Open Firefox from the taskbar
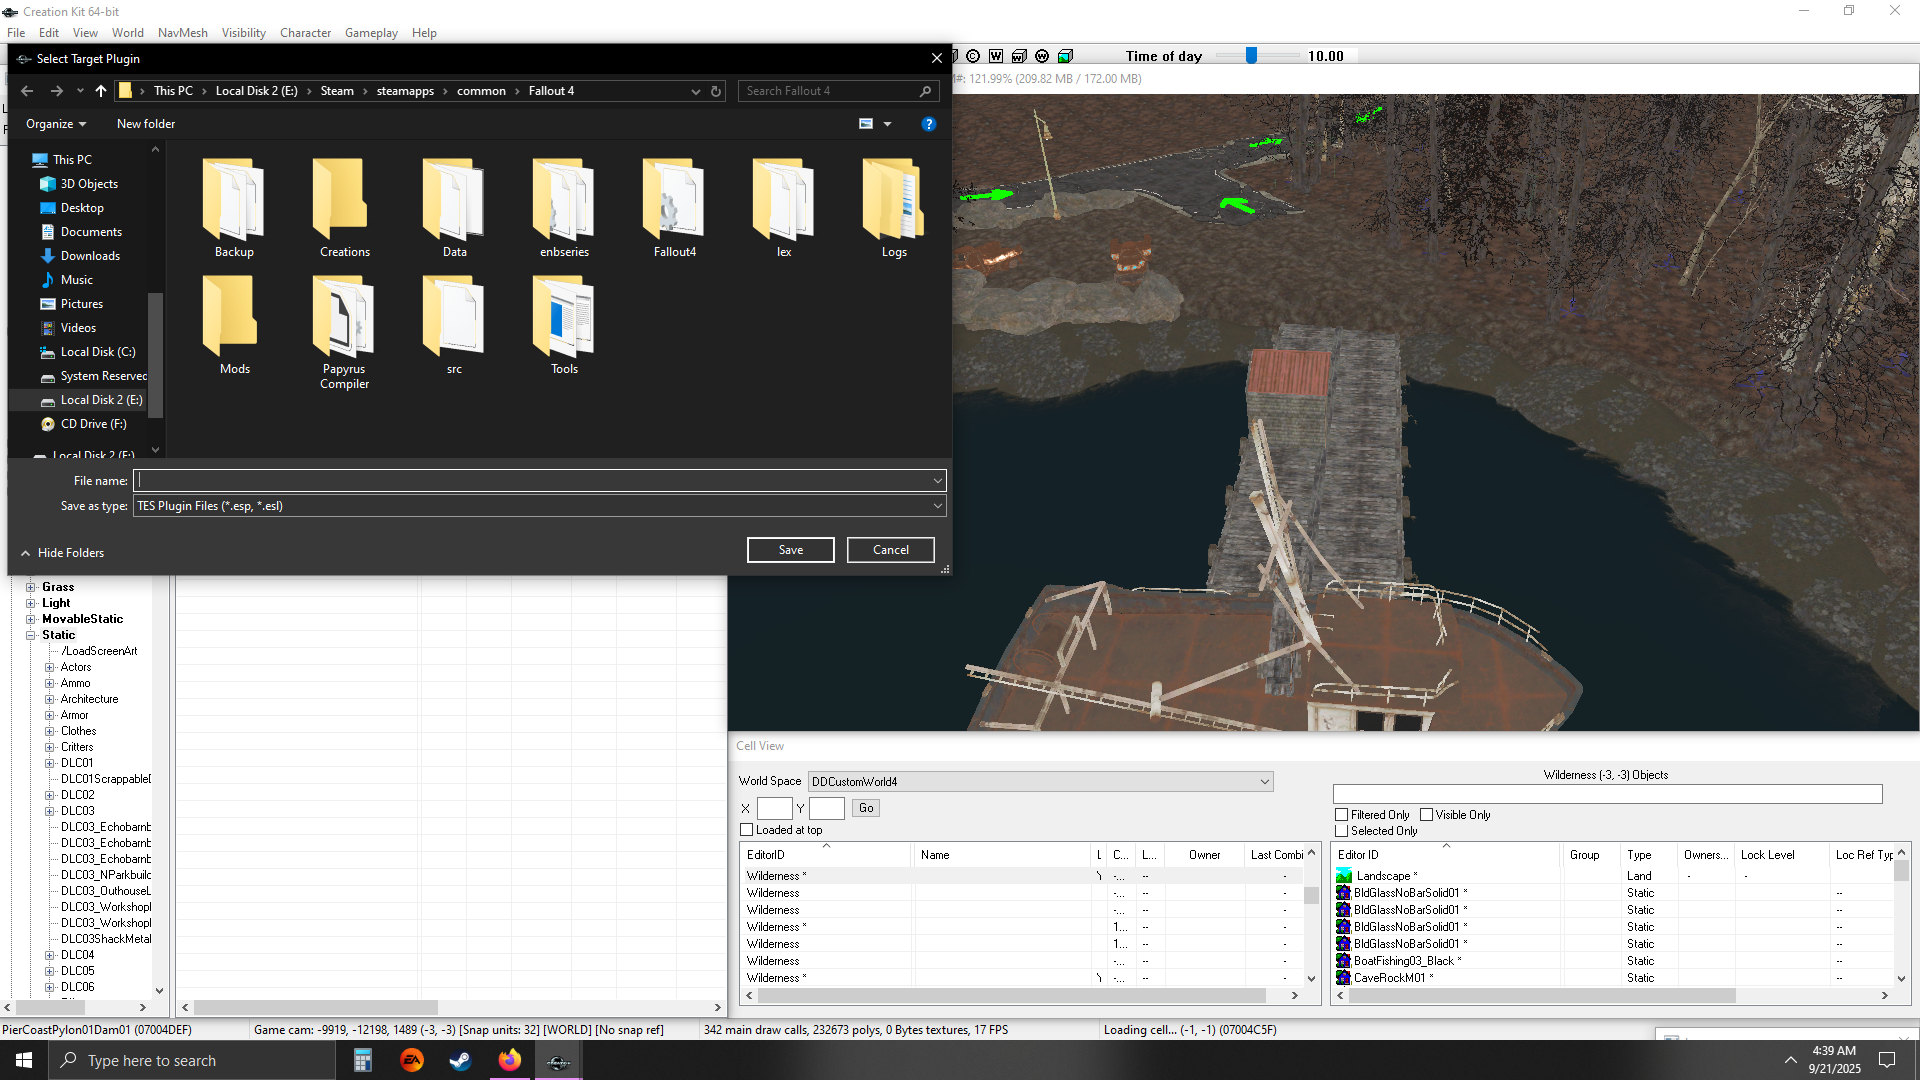 pyautogui.click(x=510, y=1060)
